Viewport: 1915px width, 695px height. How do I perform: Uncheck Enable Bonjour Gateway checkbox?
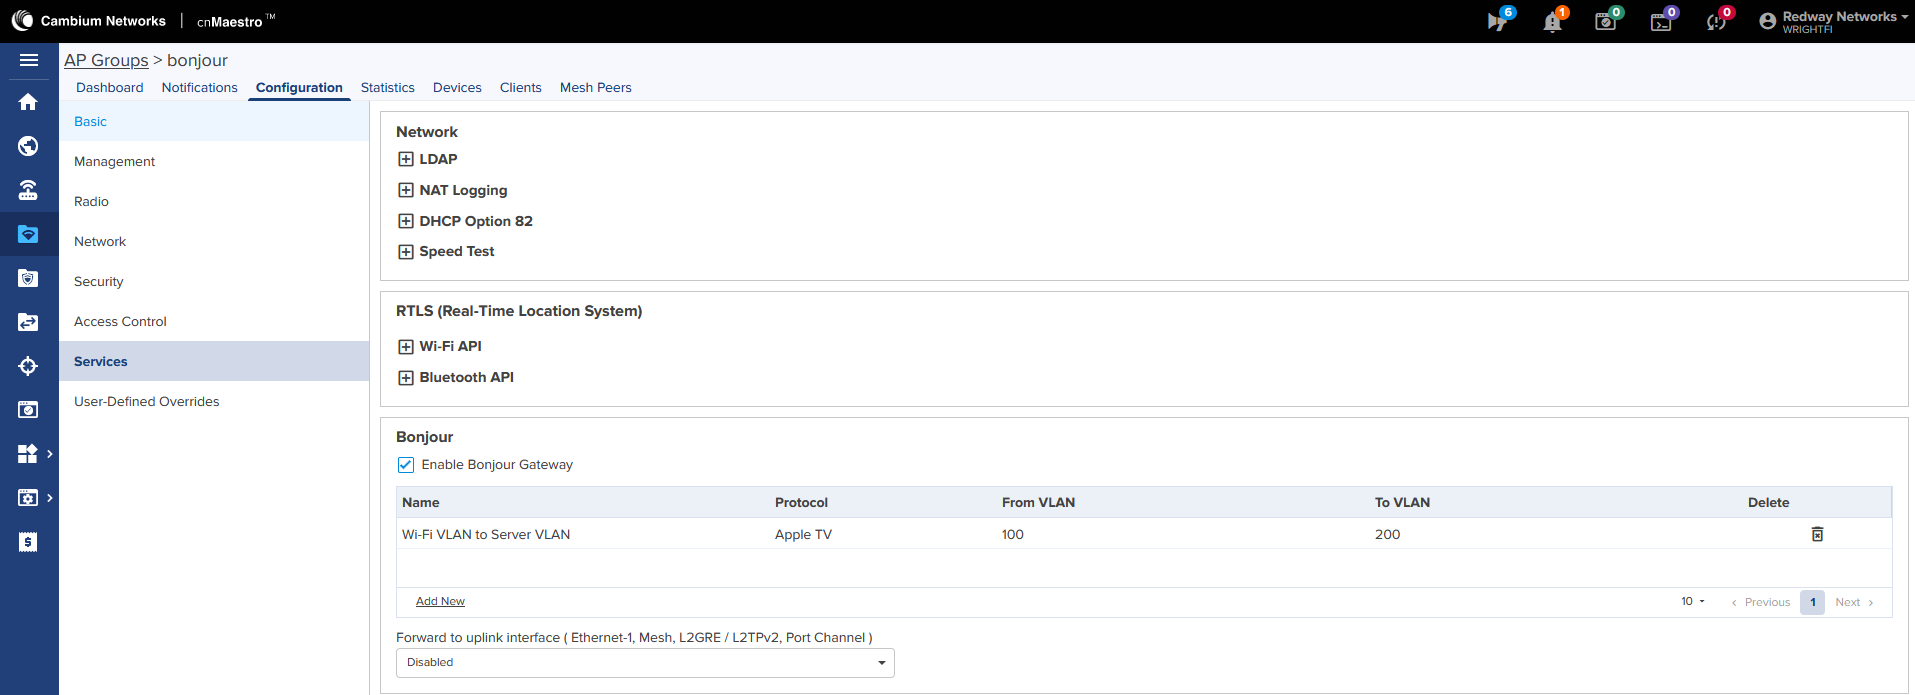click(406, 465)
